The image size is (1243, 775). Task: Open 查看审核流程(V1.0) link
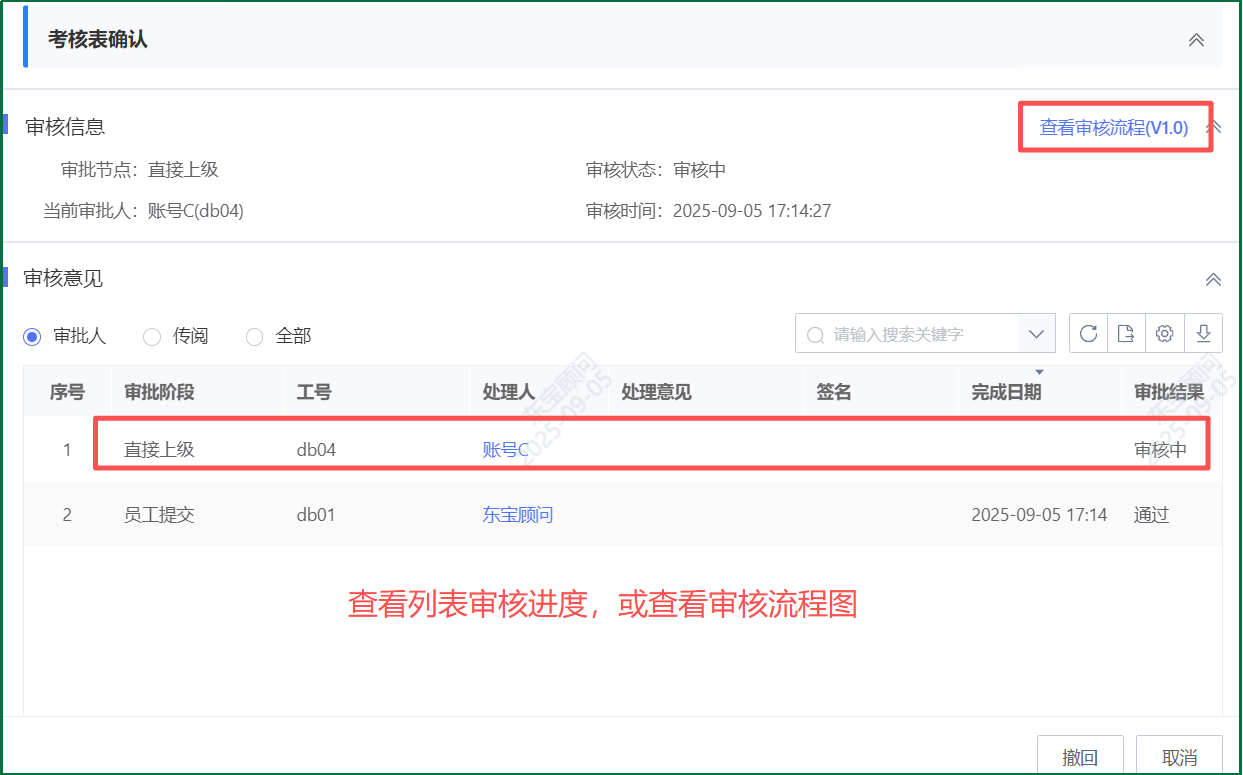(1113, 128)
